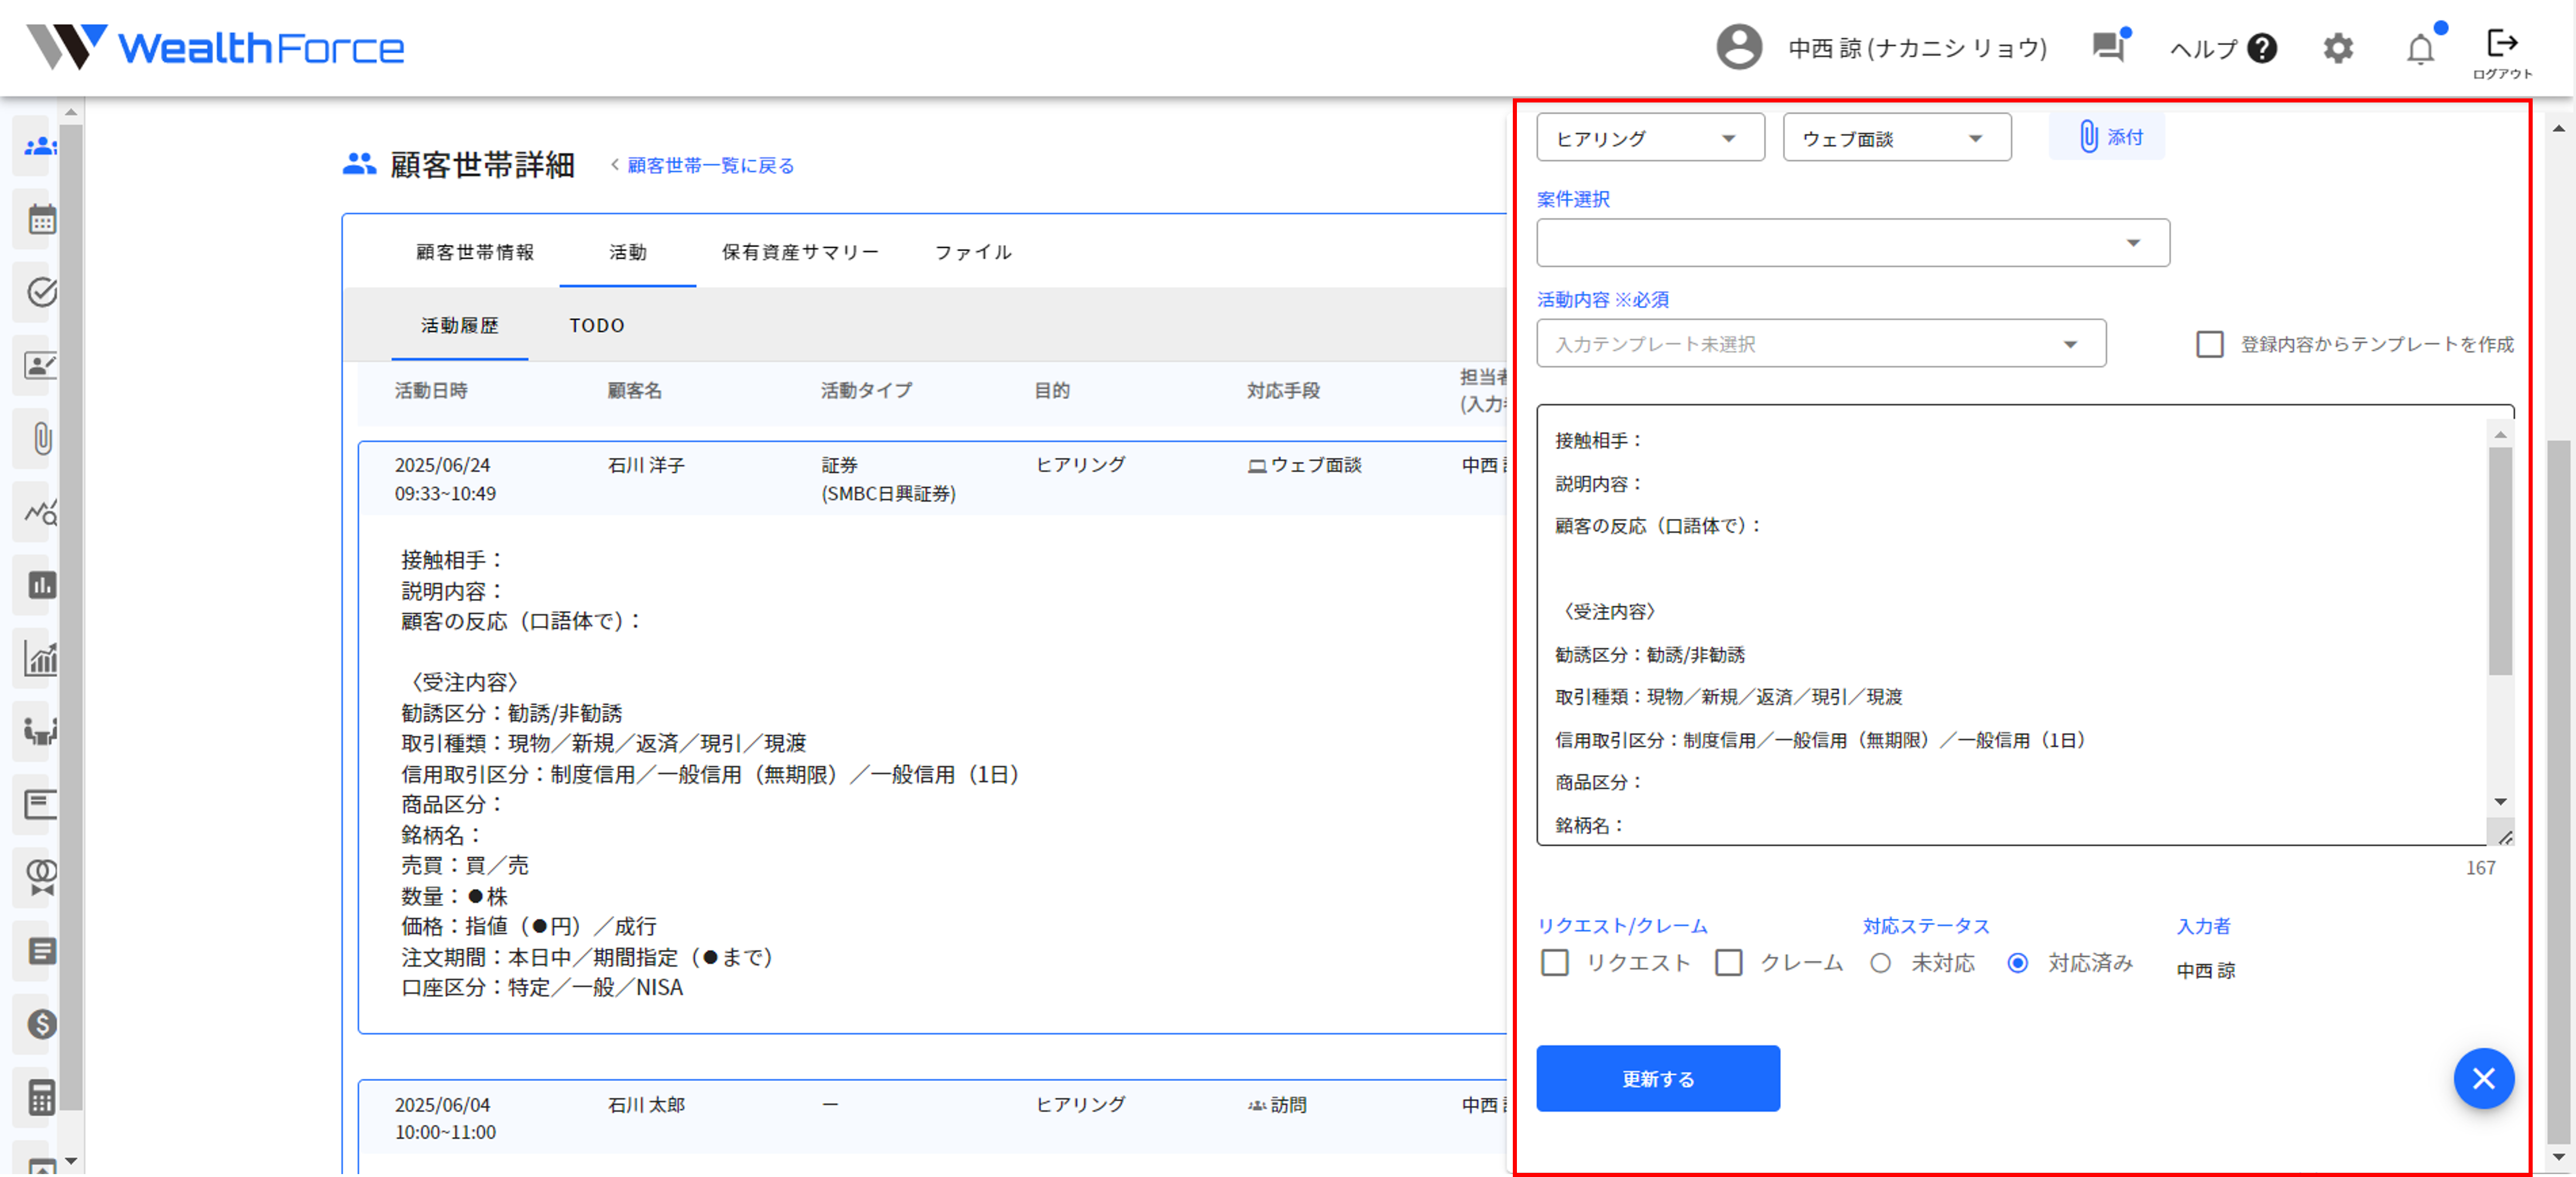This screenshot has height=1177, width=2576.
Task: Open the card/message panel sidebar icon
Action: [40, 804]
